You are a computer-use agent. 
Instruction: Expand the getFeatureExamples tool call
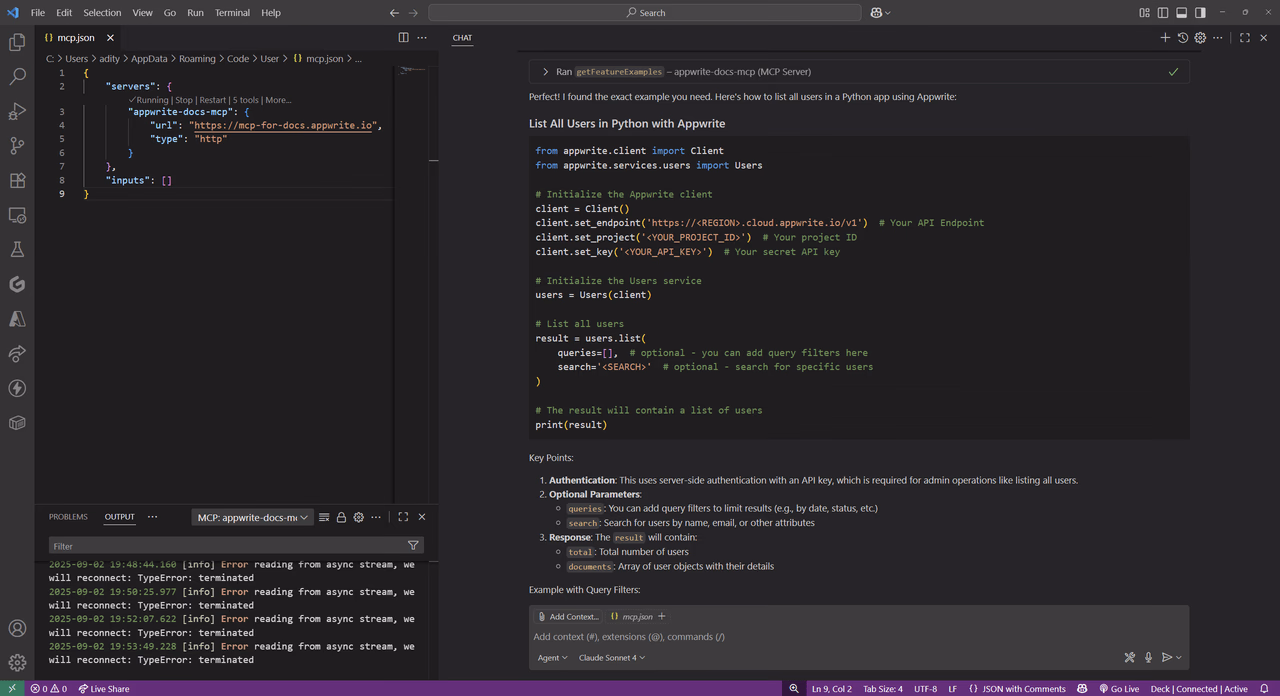545,72
